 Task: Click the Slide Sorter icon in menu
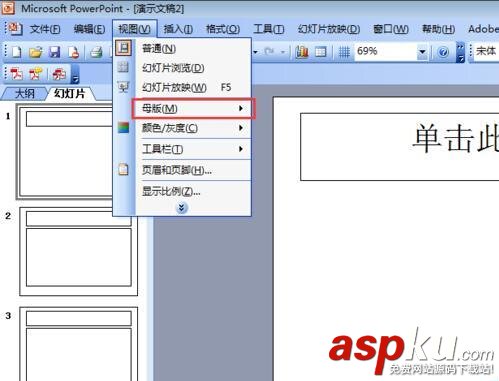point(123,67)
